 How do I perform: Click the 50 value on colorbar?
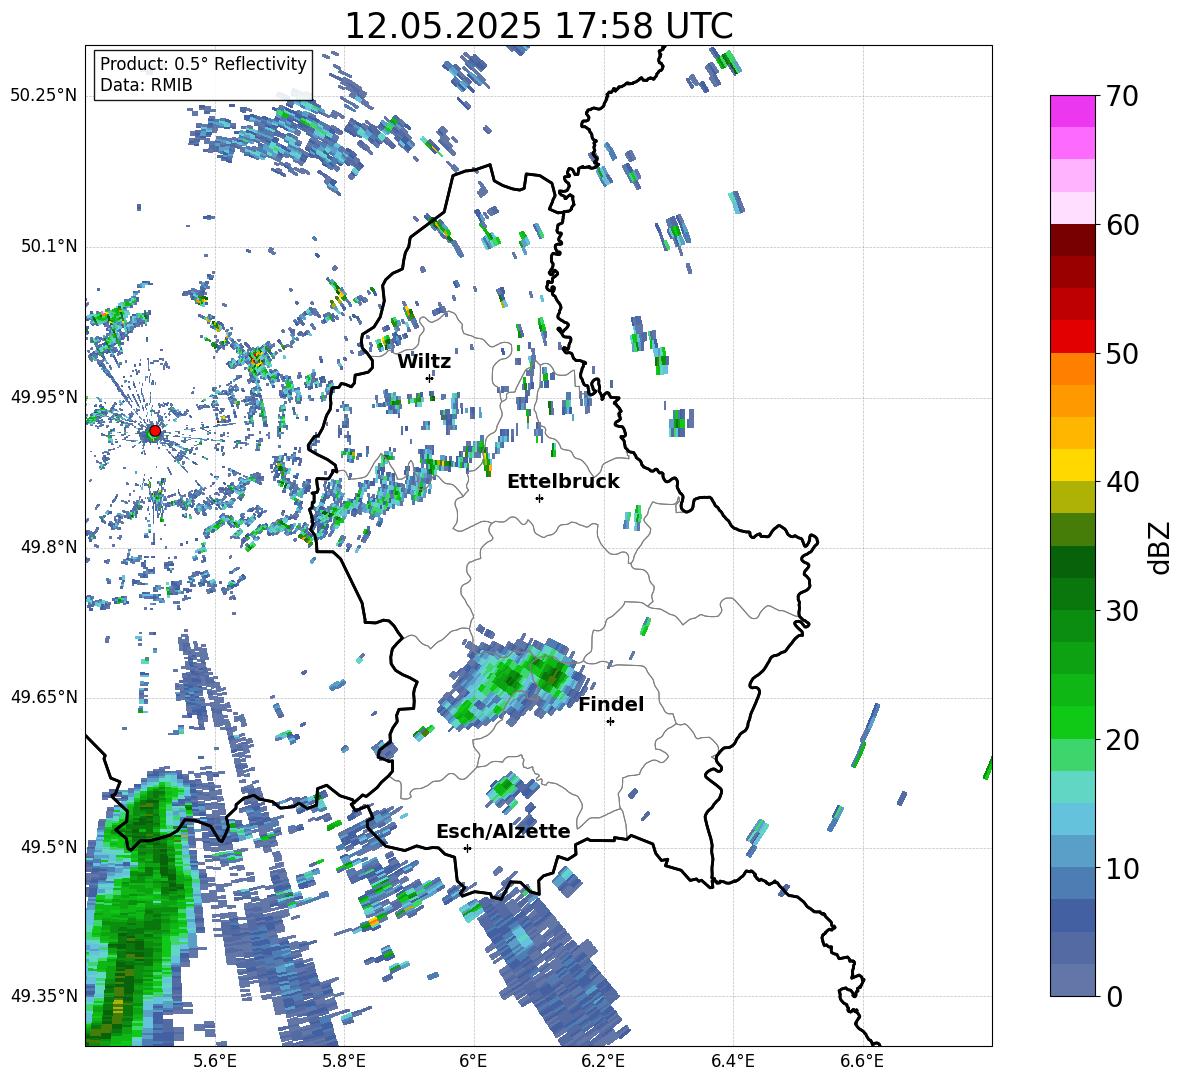pyautogui.click(x=1122, y=354)
